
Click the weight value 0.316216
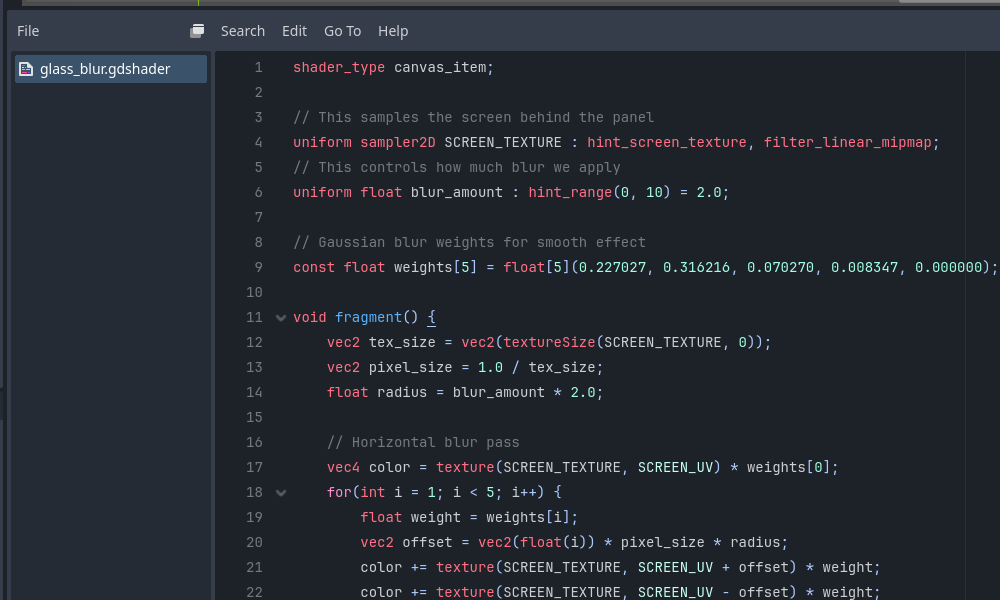pyautogui.click(x=696, y=268)
